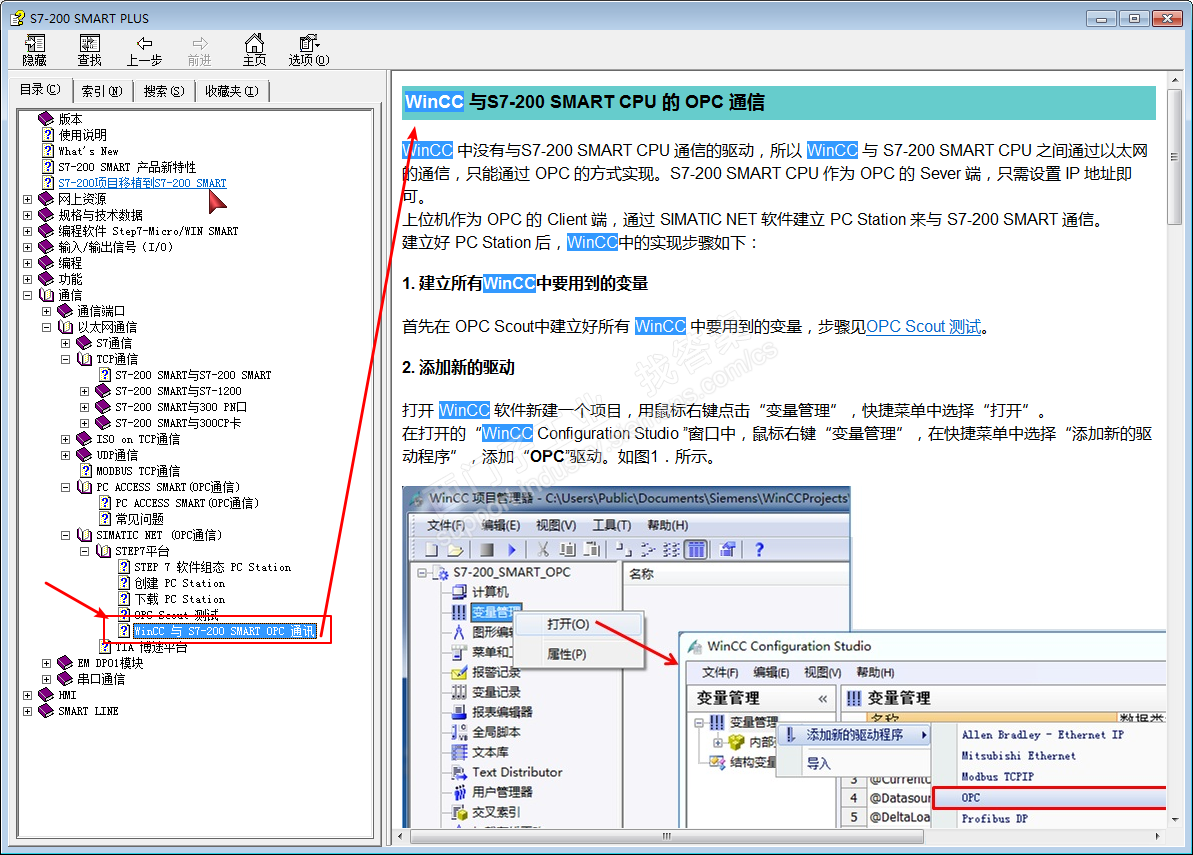1193x855 pixels.
Task: Click the scroll right arrow below the article
Action: point(1158,836)
